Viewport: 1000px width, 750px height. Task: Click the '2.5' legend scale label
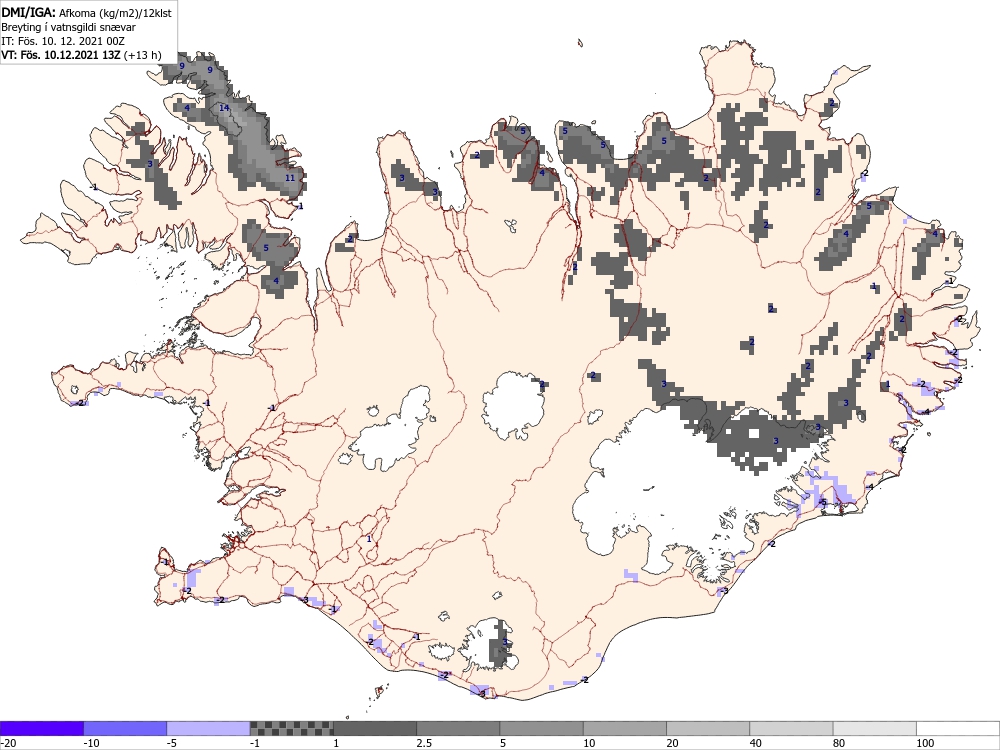(x=423, y=743)
